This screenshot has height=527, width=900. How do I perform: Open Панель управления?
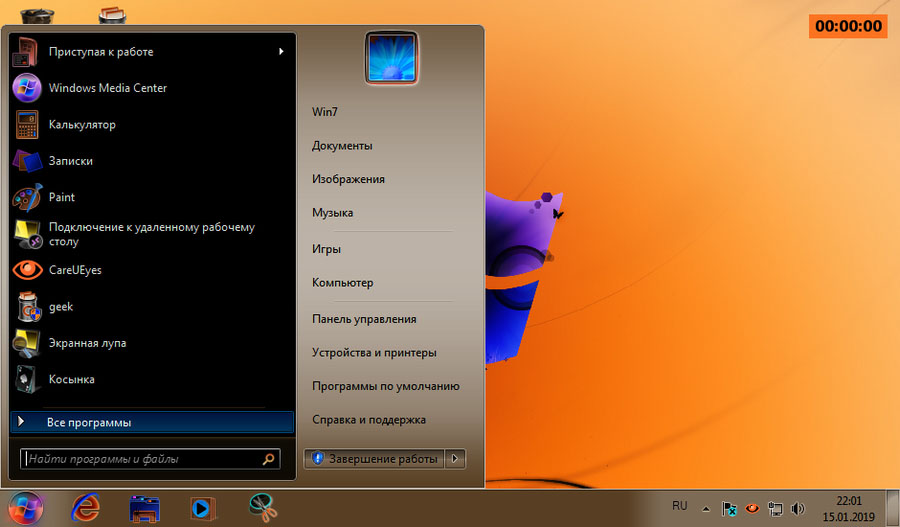point(364,319)
